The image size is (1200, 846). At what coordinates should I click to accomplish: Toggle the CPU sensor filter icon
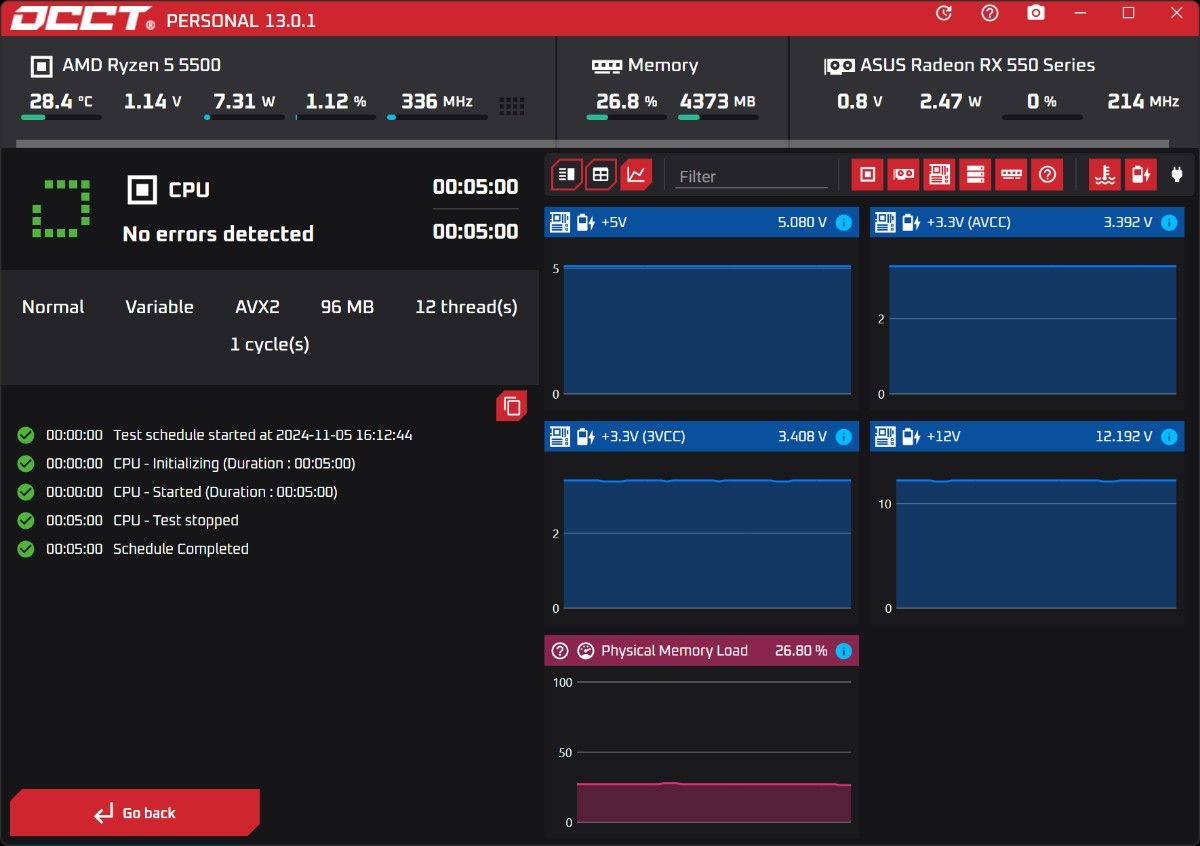867,174
